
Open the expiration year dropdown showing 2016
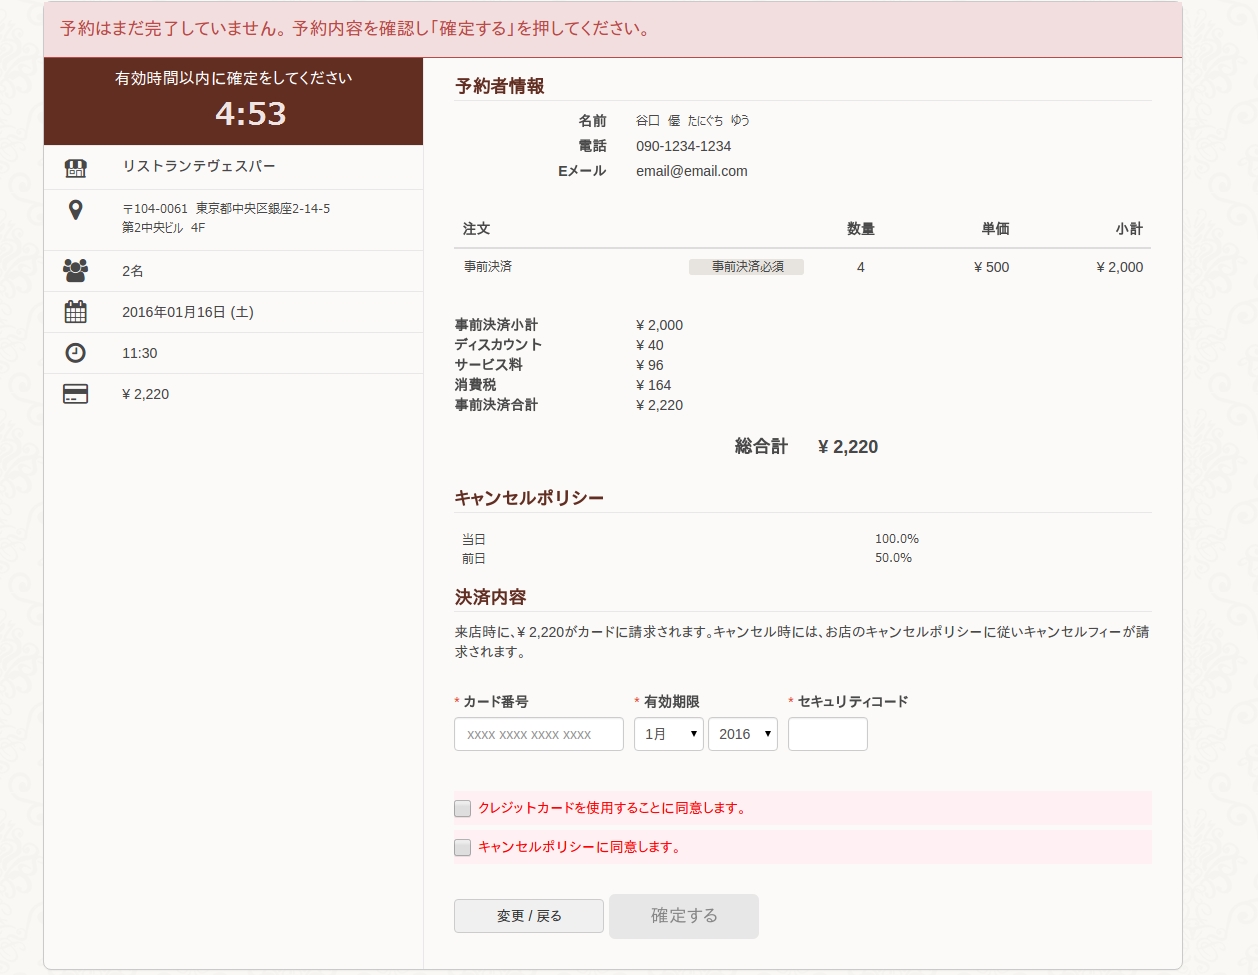743,733
